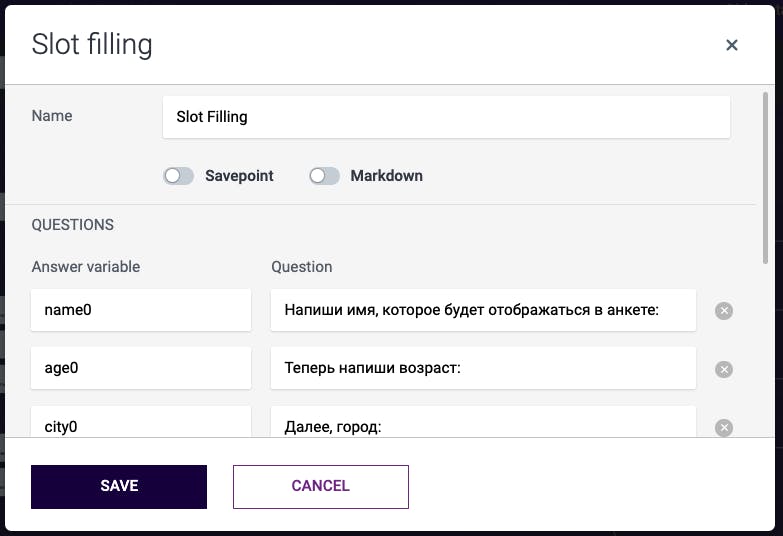Click the Markdown label text
Viewport: 783px width, 536px height.
click(x=386, y=176)
